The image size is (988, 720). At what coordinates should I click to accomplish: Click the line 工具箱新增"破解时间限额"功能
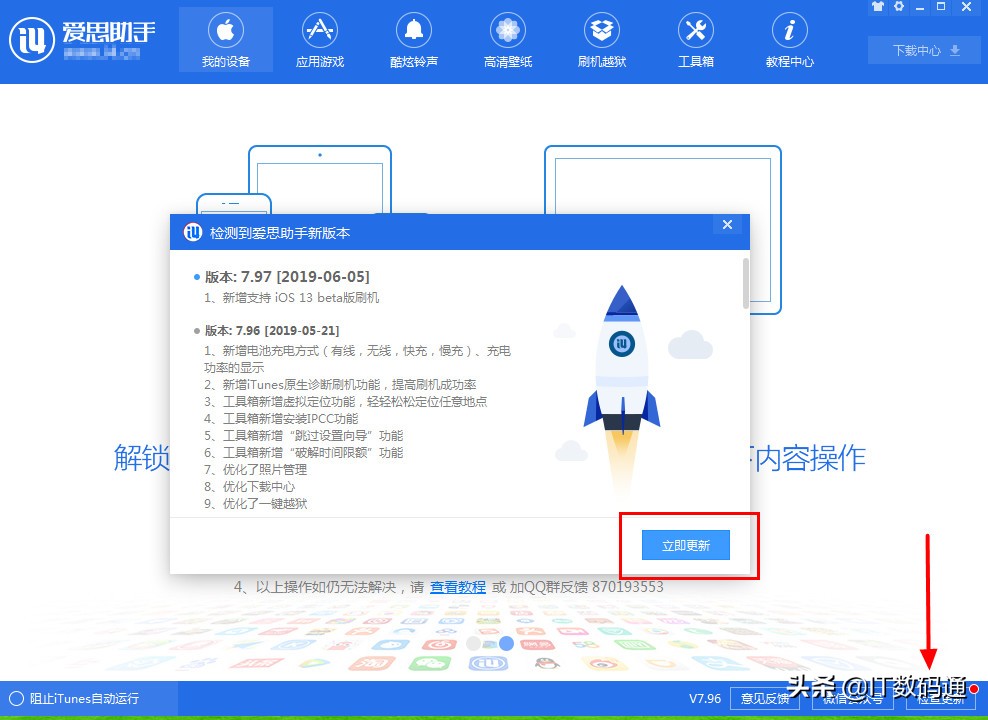tap(304, 452)
